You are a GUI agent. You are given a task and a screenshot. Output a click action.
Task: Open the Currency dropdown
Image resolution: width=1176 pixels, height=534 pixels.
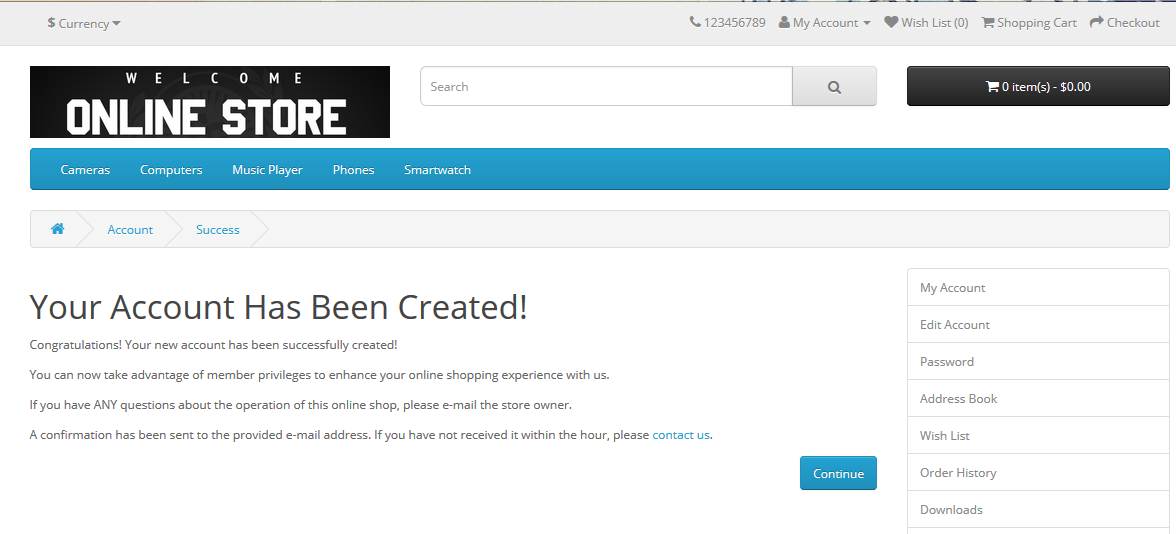click(x=83, y=23)
